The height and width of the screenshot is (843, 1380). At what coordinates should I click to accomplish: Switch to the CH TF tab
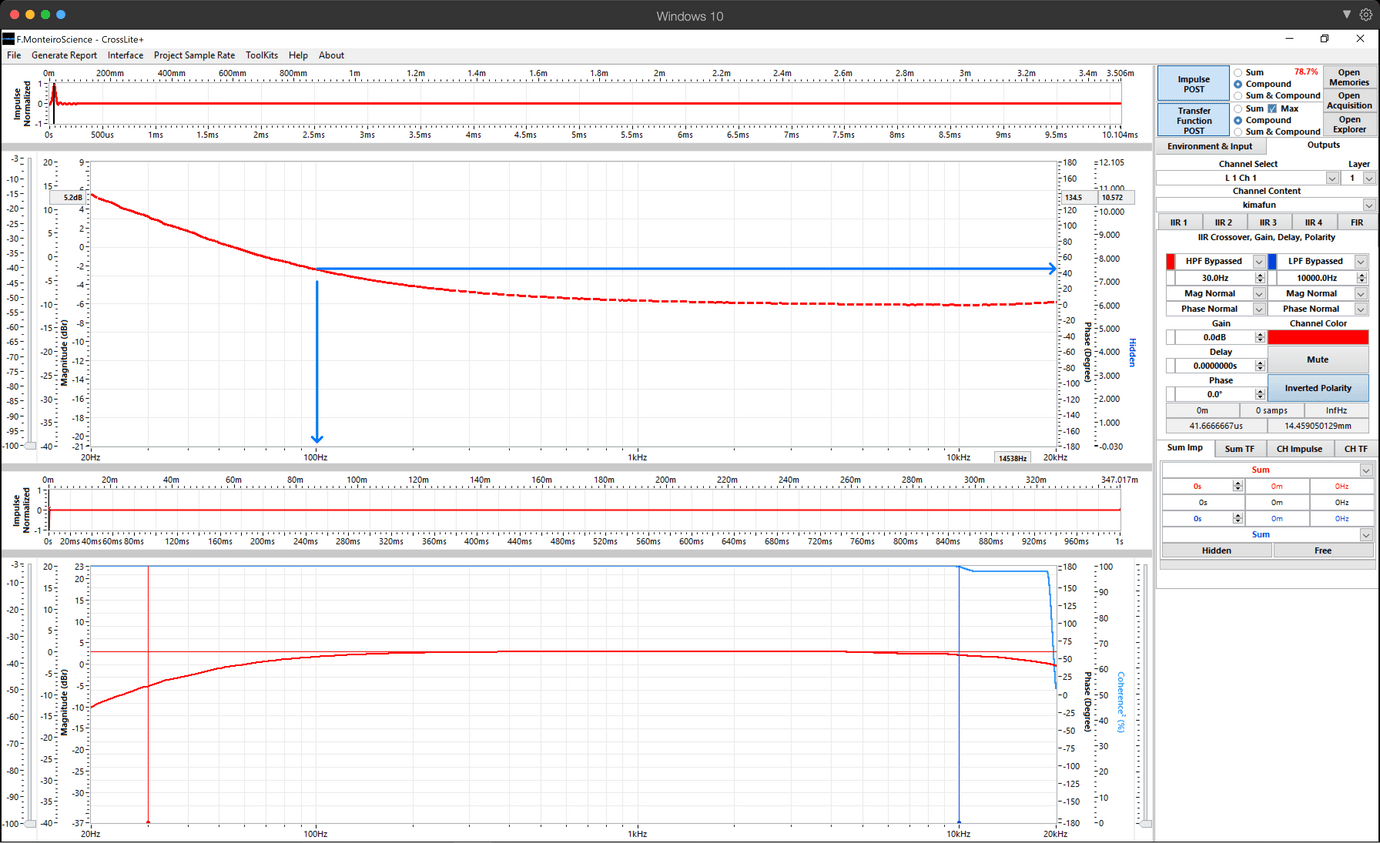[1356, 449]
